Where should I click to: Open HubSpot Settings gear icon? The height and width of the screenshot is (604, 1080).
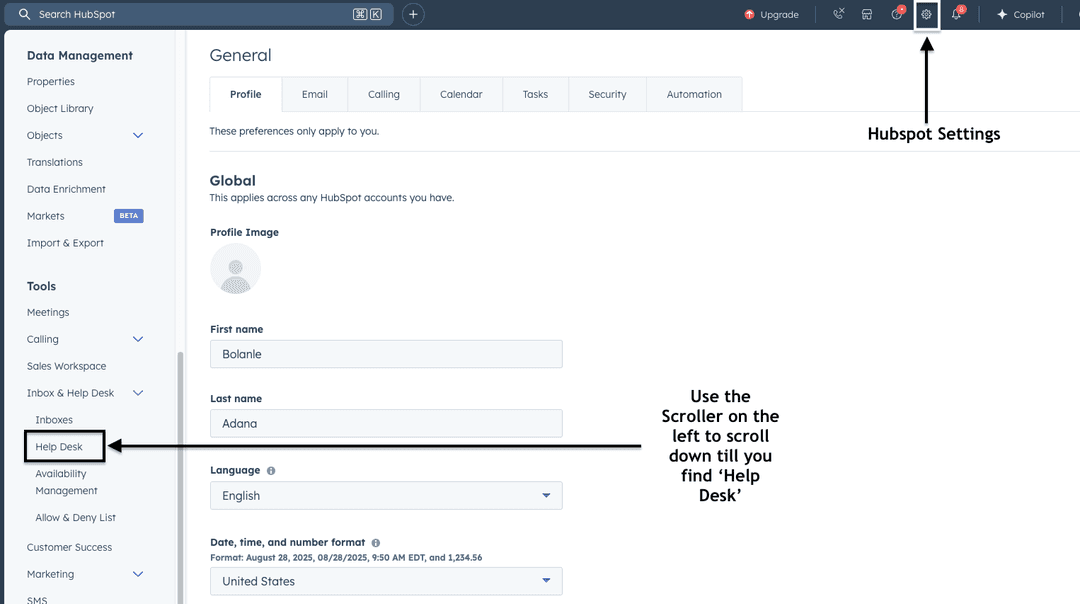[x=926, y=15]
